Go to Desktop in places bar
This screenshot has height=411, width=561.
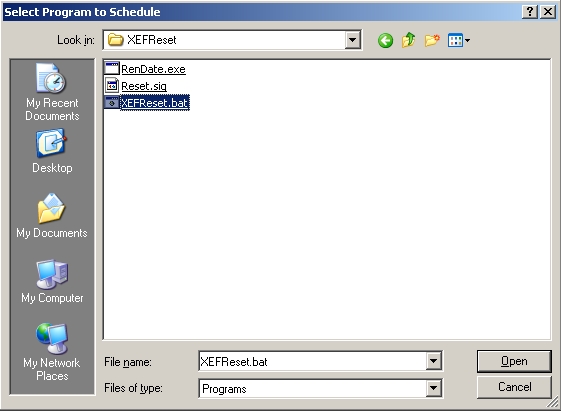coord(52,152)
